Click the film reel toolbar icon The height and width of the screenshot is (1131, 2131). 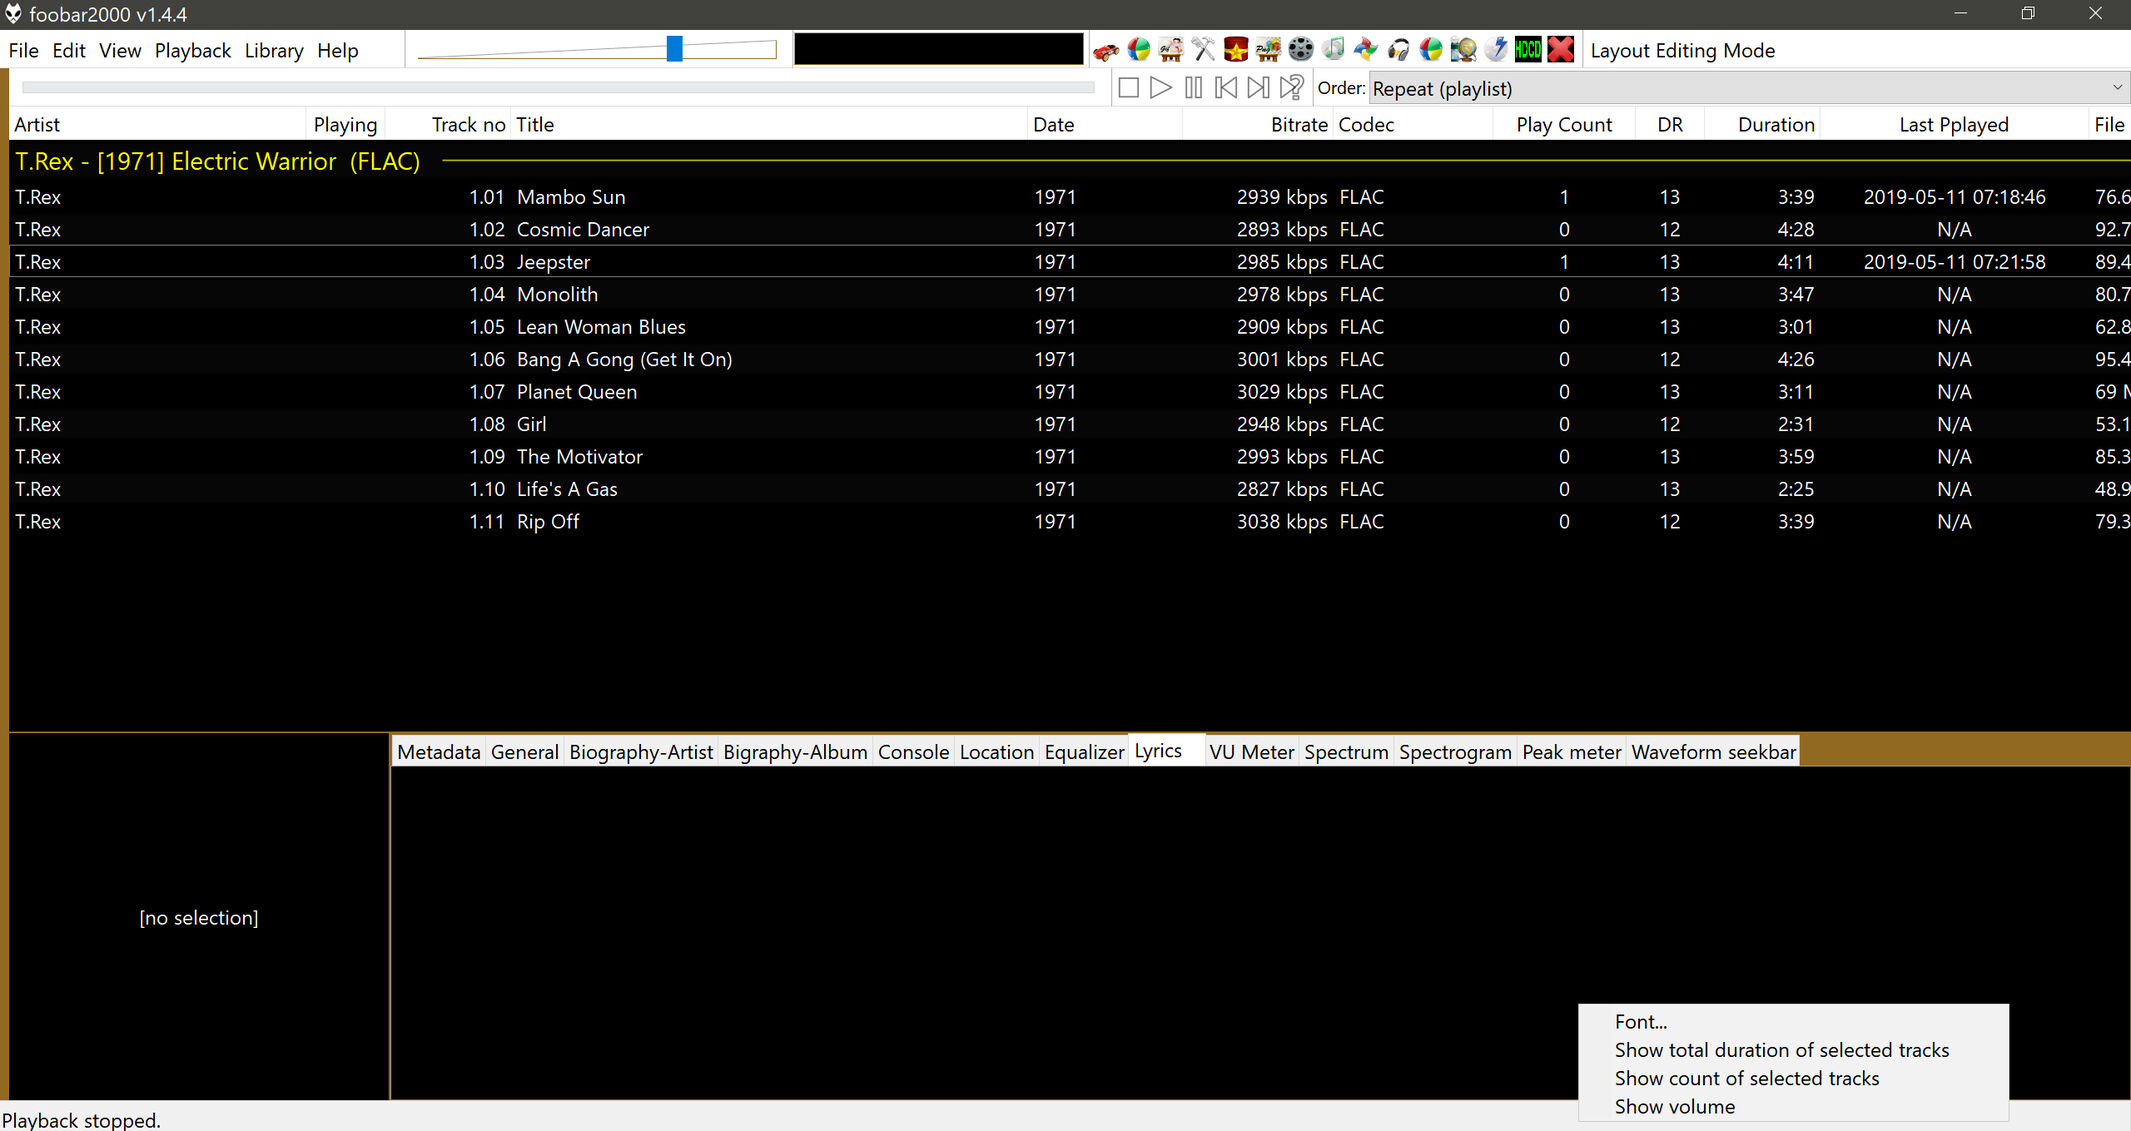(1300, 50)
